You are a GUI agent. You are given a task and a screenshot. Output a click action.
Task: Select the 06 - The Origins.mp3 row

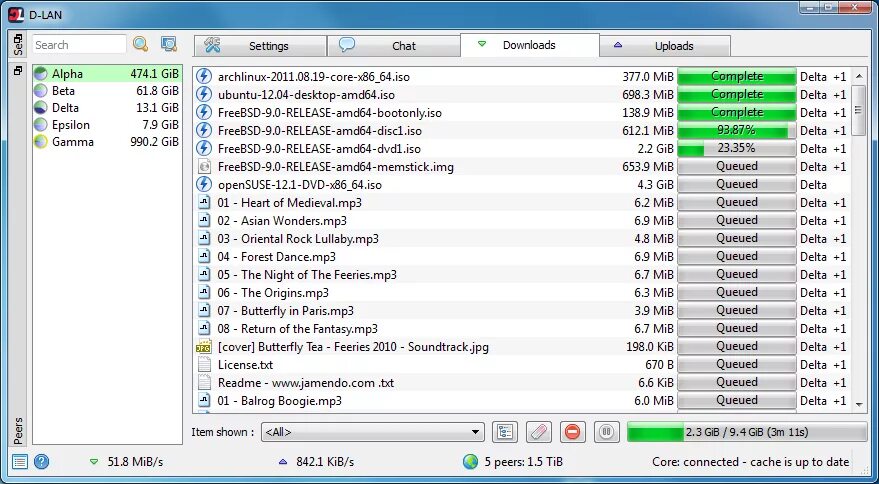coord(522,292)
